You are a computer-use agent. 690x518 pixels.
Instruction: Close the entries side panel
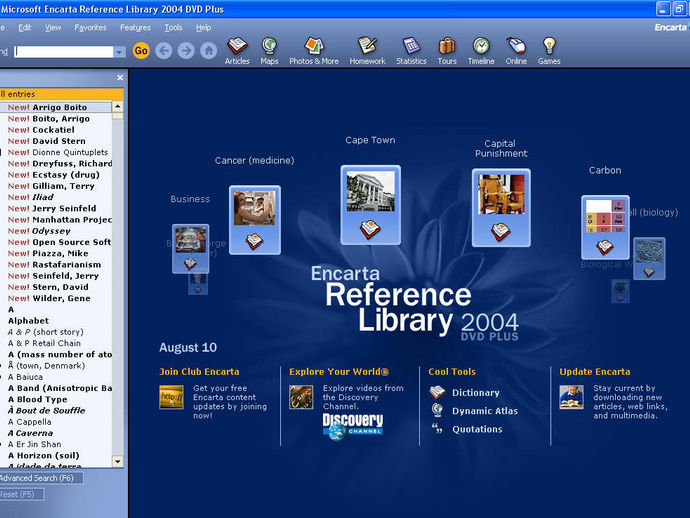point(120,77)
